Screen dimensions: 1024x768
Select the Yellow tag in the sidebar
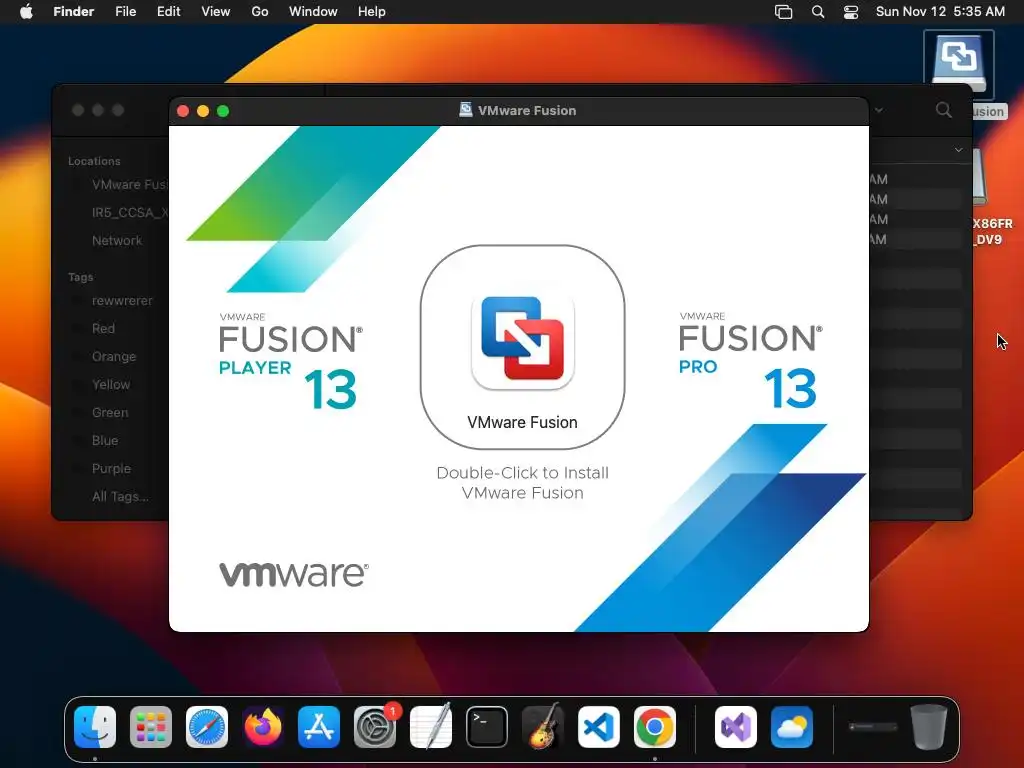click(x=111, y=385)
